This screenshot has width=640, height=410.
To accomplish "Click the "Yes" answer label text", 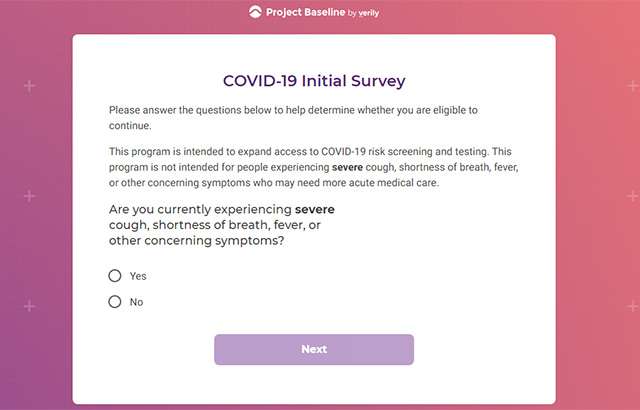I will [x=138, y=276].
